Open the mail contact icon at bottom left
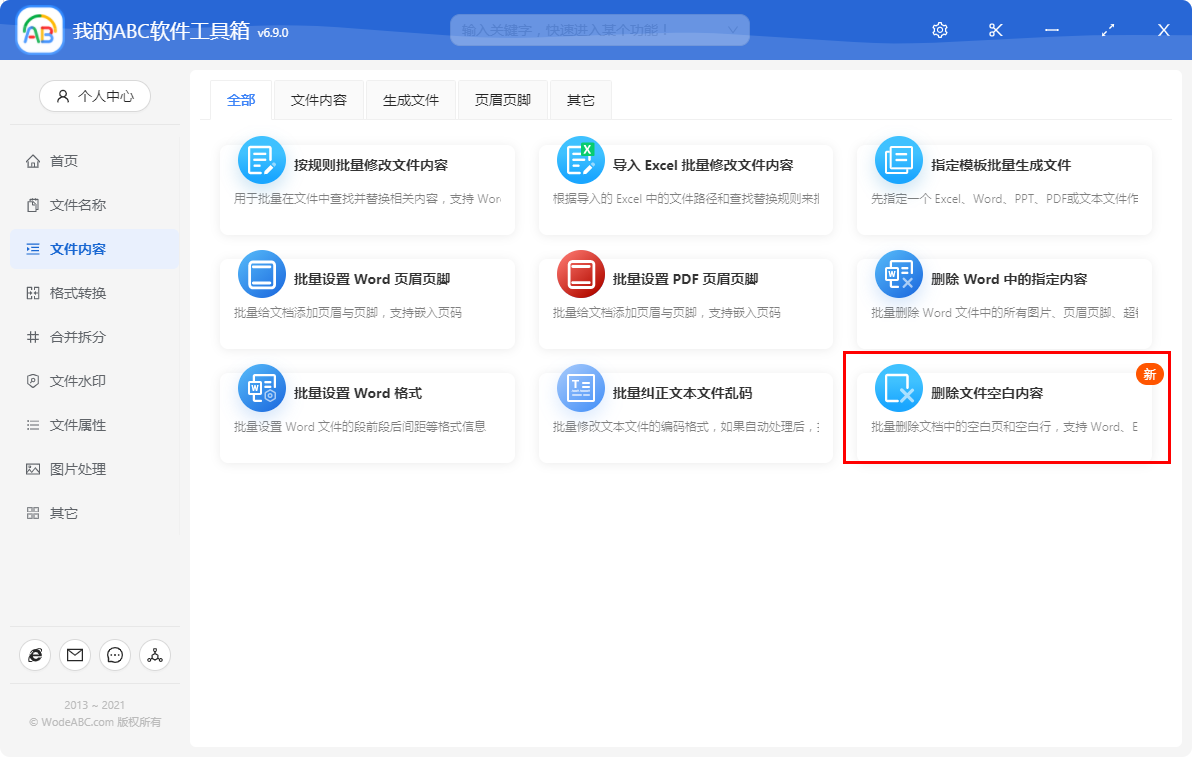The height and width of the screenshot is (757, 1192). 74,655
